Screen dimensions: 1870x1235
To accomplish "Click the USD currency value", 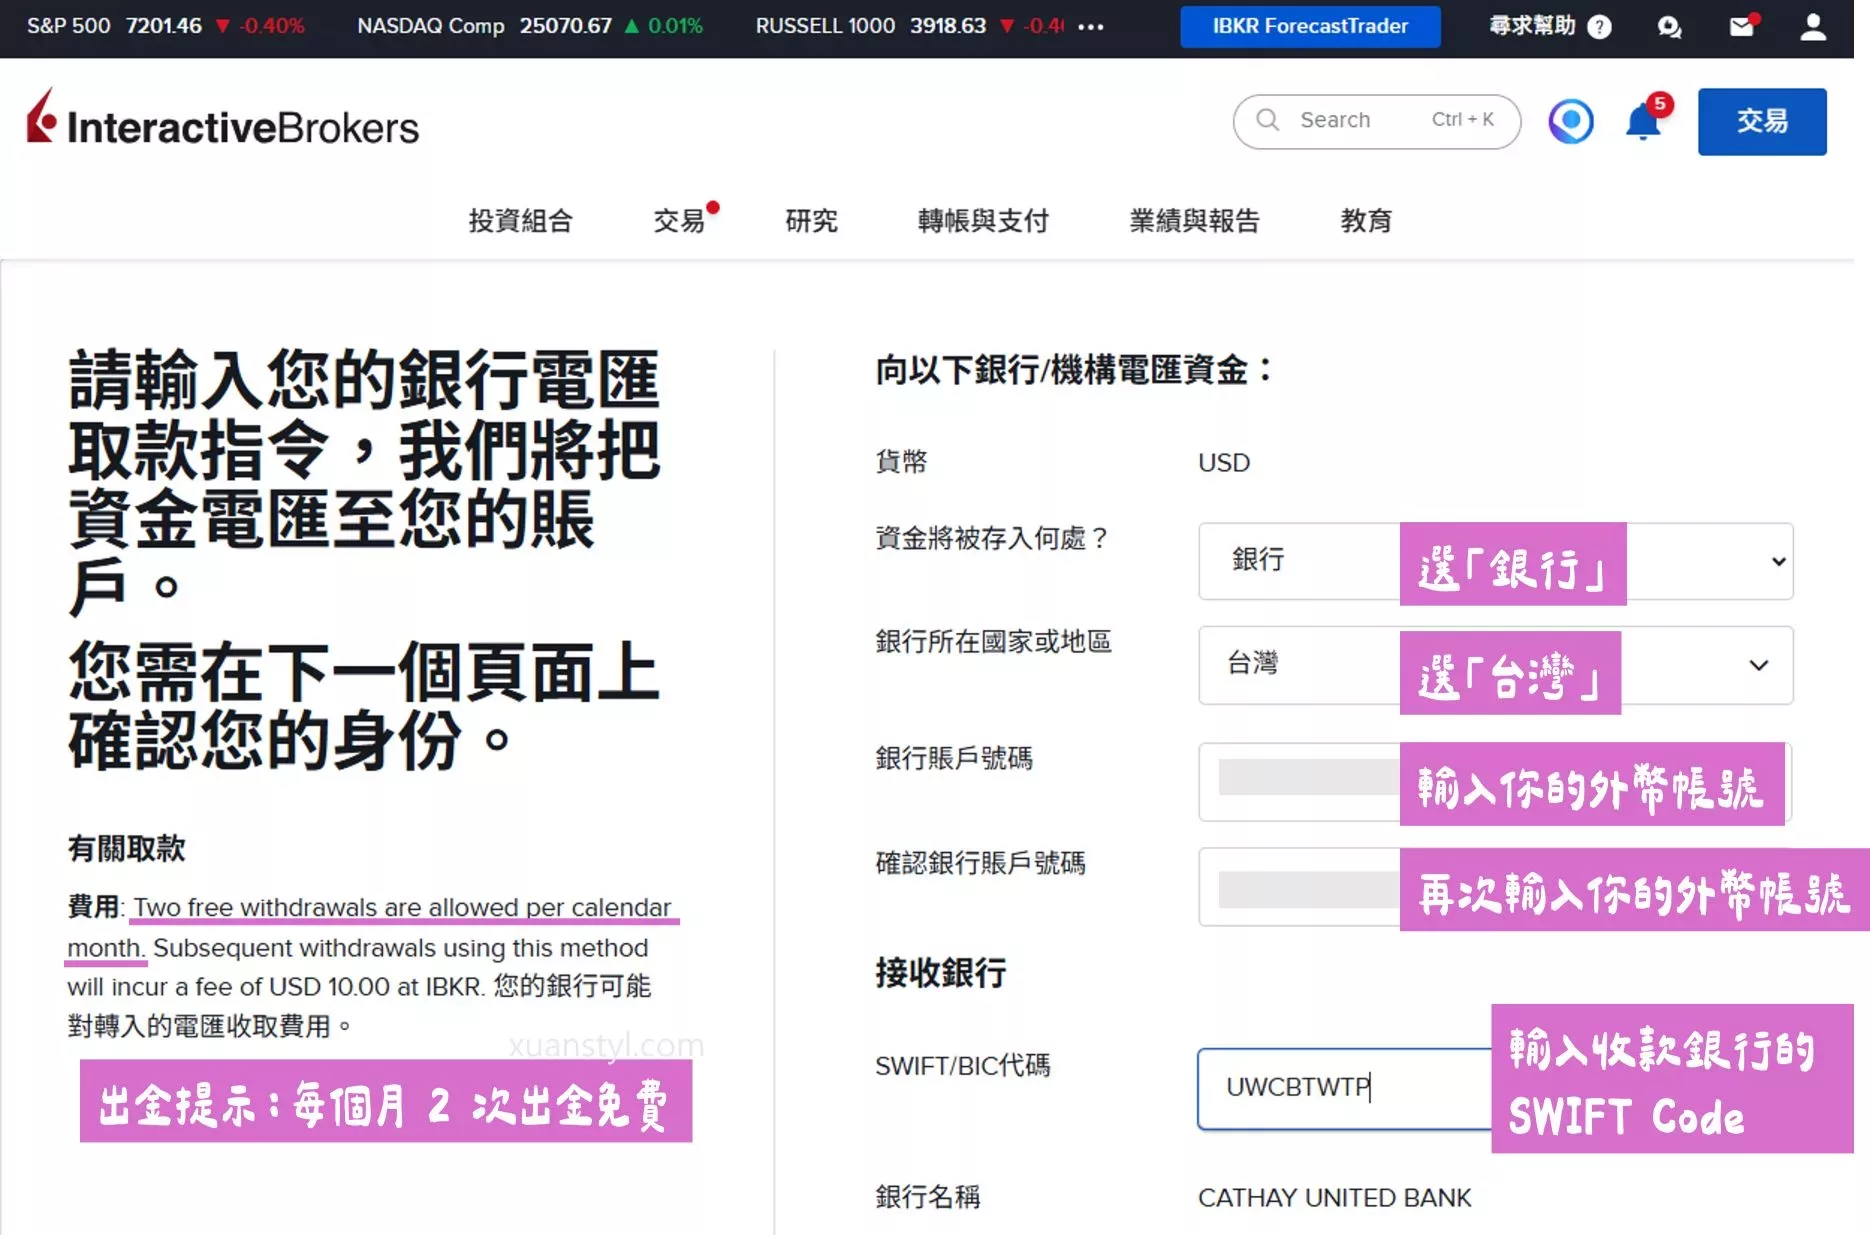I will [x=1224, y=462].
